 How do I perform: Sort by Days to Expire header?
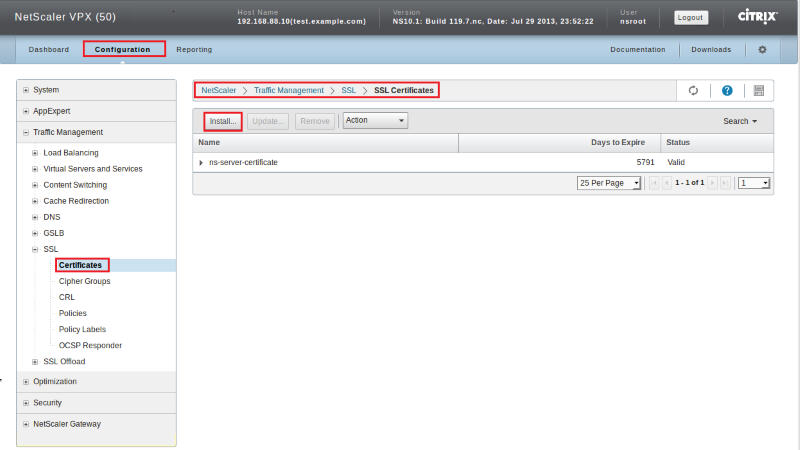(560, 142)
